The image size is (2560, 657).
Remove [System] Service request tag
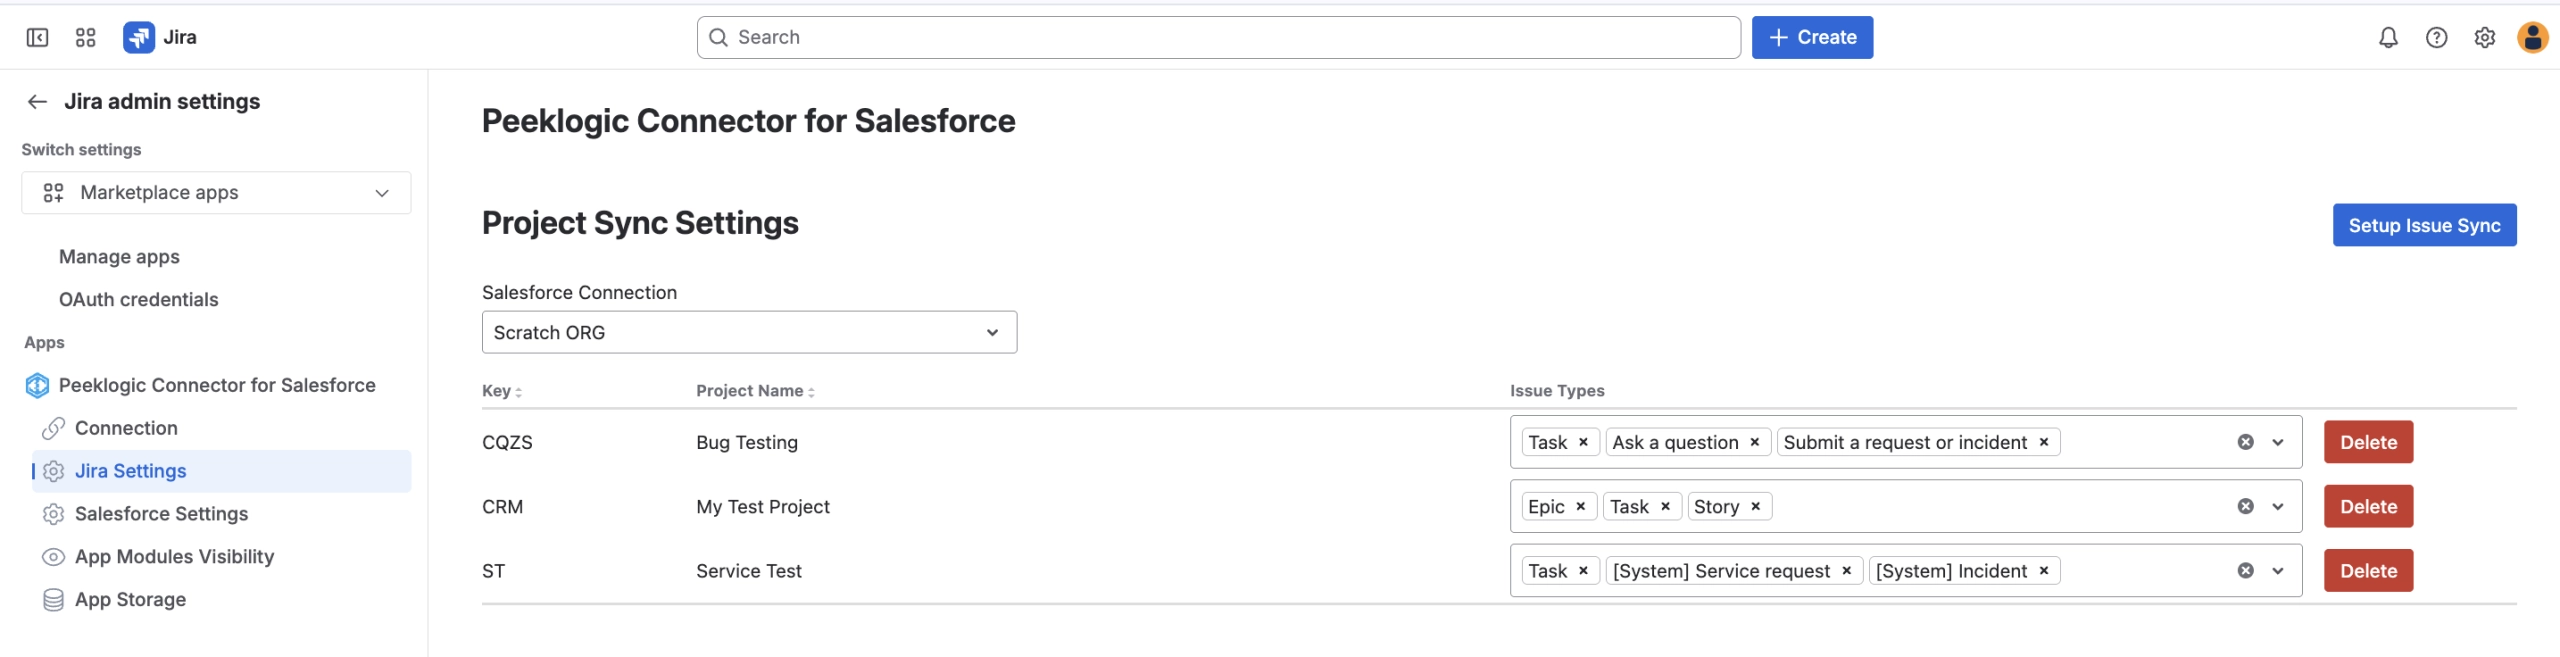[x=1847, y=571]
